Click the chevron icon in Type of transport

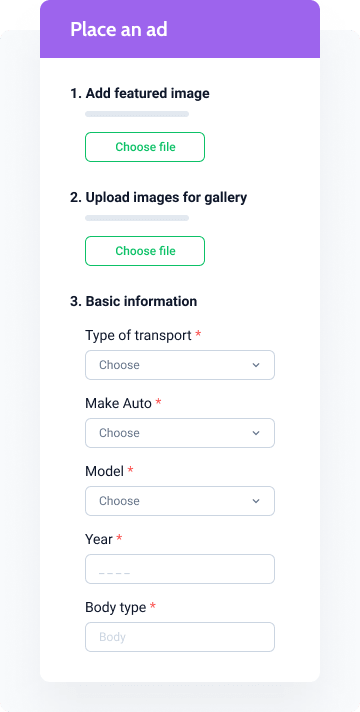[256, 365]
